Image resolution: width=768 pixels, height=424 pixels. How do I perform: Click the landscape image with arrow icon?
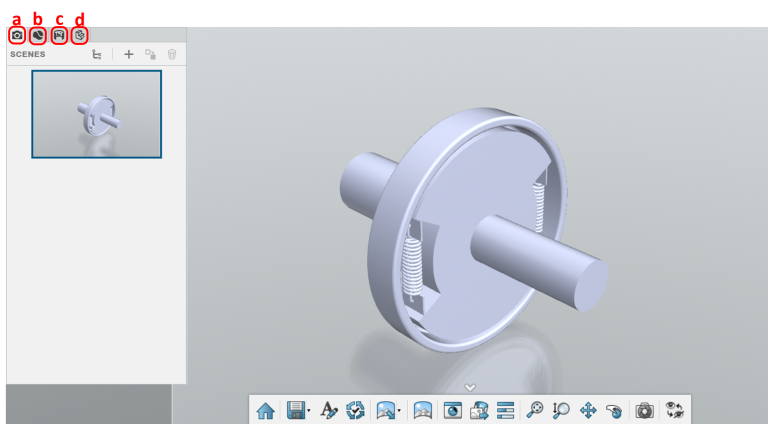point(385,410)
